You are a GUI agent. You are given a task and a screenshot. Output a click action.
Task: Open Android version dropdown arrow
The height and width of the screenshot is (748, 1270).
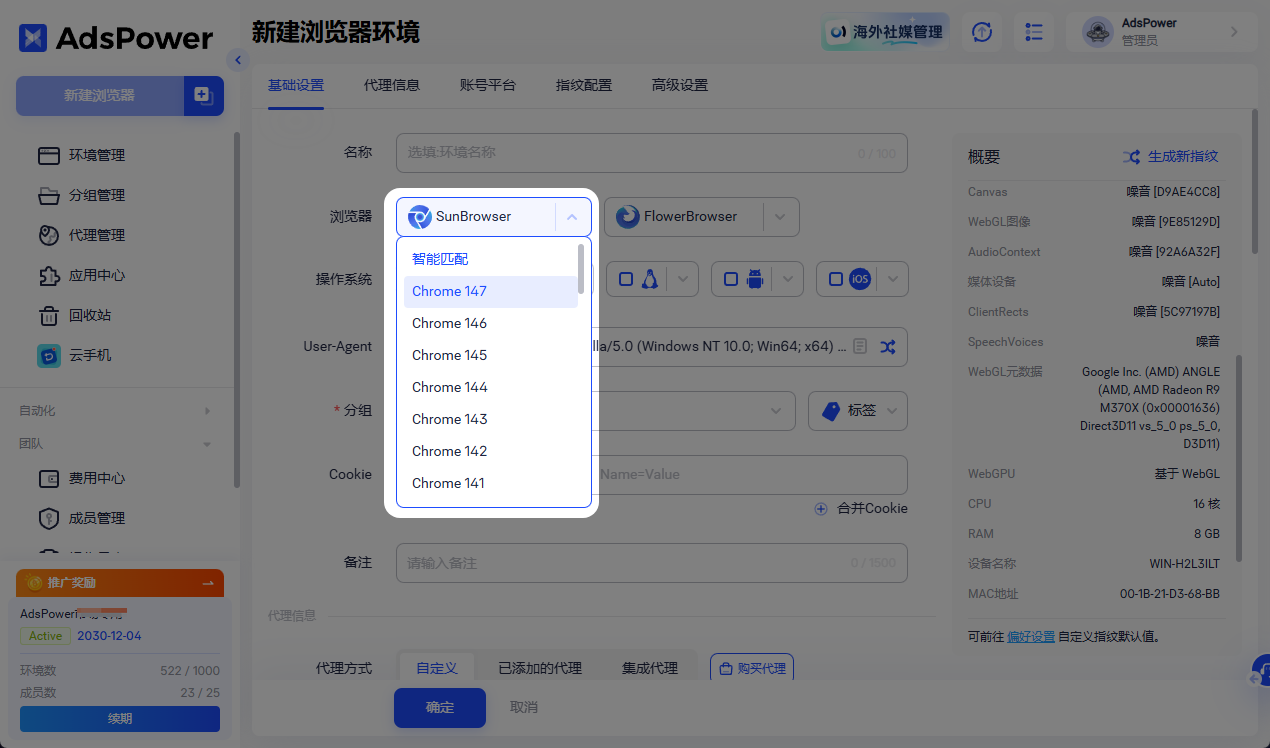tap(789, 279)
